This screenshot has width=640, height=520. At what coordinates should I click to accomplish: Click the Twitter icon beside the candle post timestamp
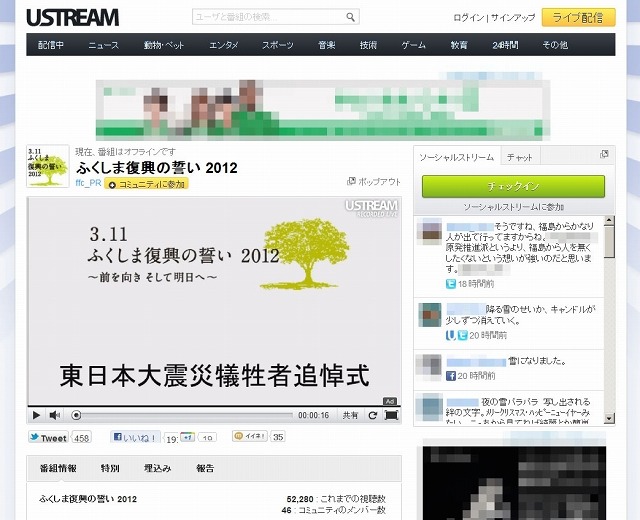point(462,335)
